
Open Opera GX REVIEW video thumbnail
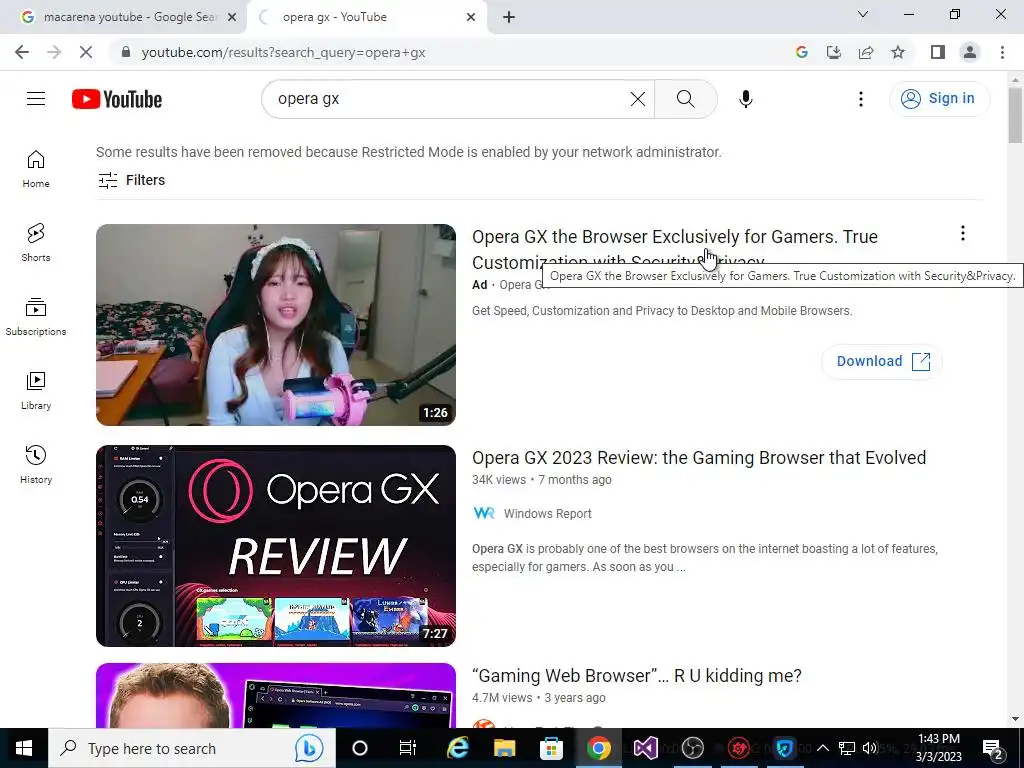[x=276, y=546]
